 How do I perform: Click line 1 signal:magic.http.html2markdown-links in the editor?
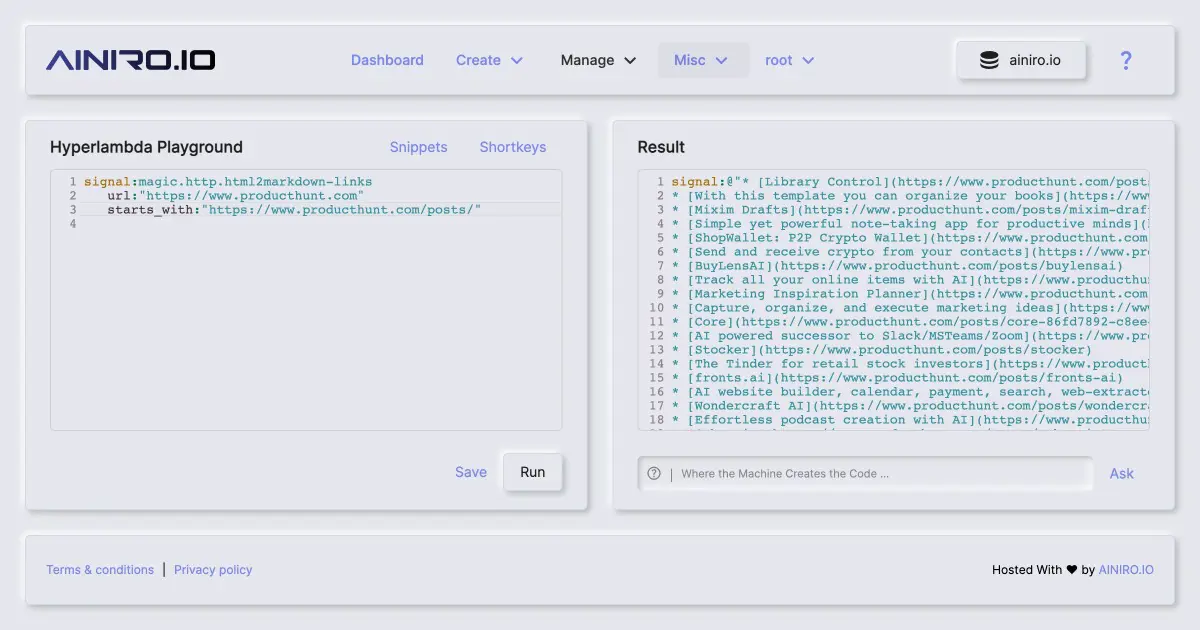click(228, 182)
